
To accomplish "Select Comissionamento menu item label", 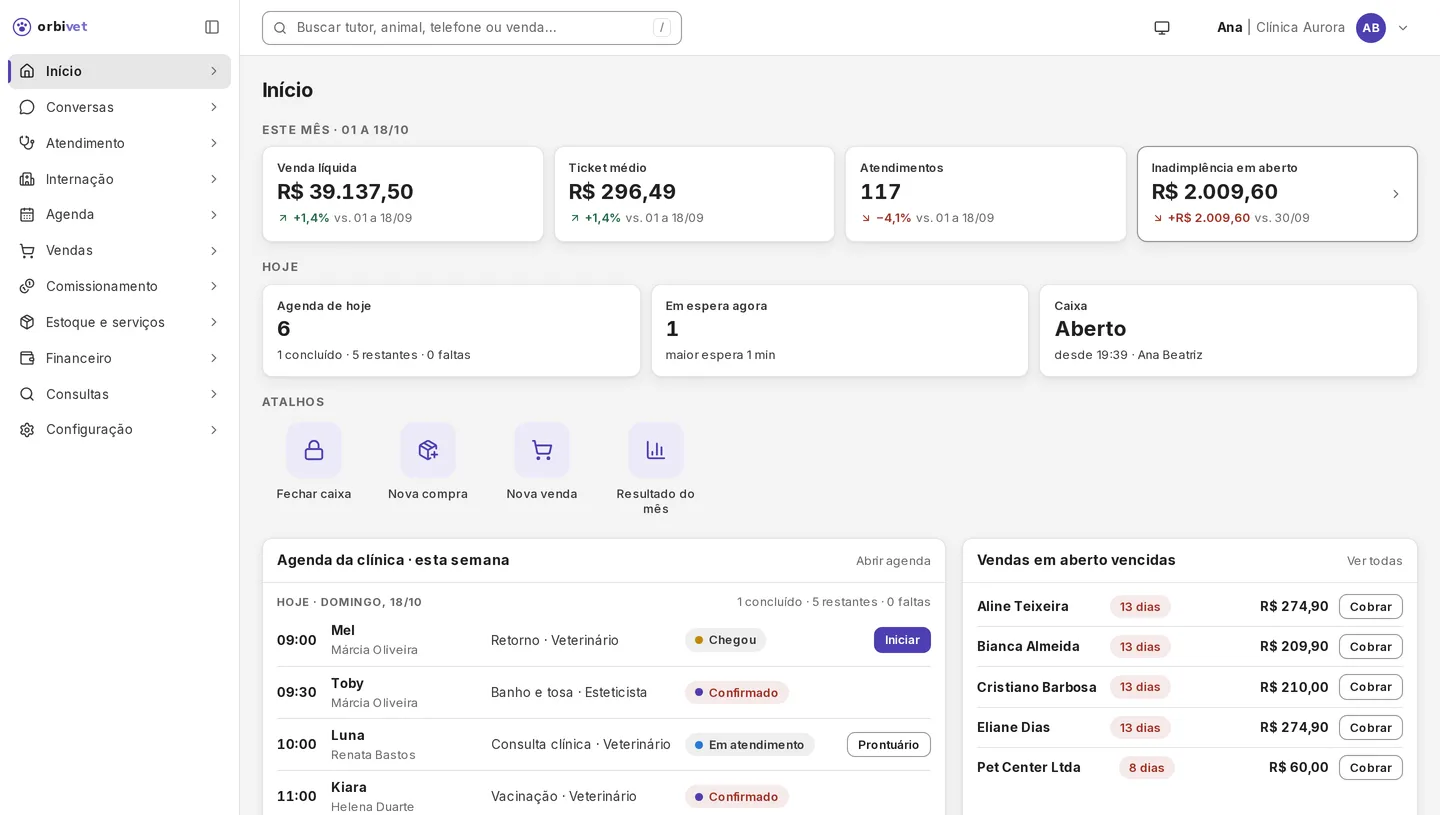I will point(102,286).
